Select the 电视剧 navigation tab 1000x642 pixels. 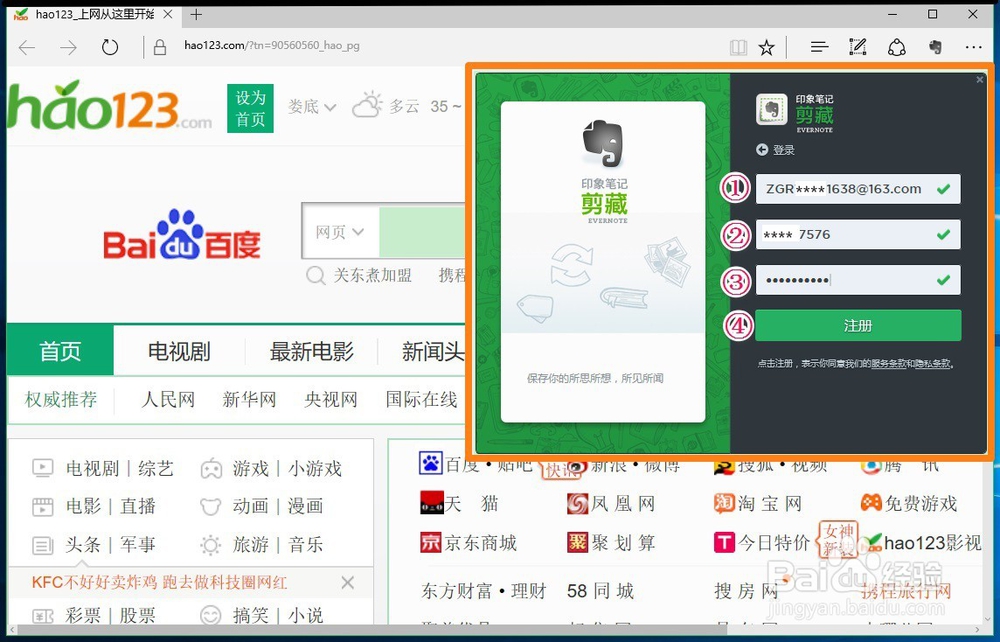[179, 351]
